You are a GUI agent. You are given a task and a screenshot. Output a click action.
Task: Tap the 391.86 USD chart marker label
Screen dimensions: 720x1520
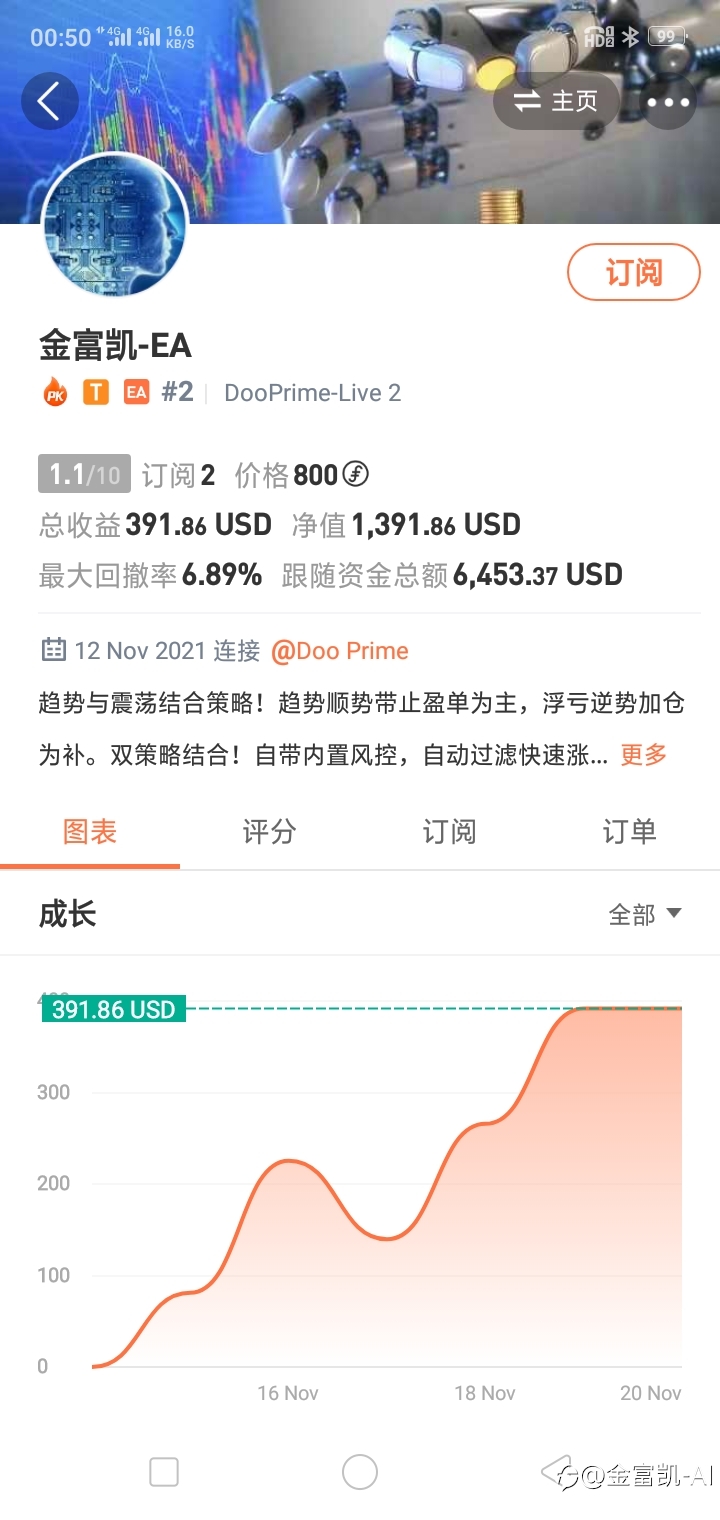tap(114, 1010)
